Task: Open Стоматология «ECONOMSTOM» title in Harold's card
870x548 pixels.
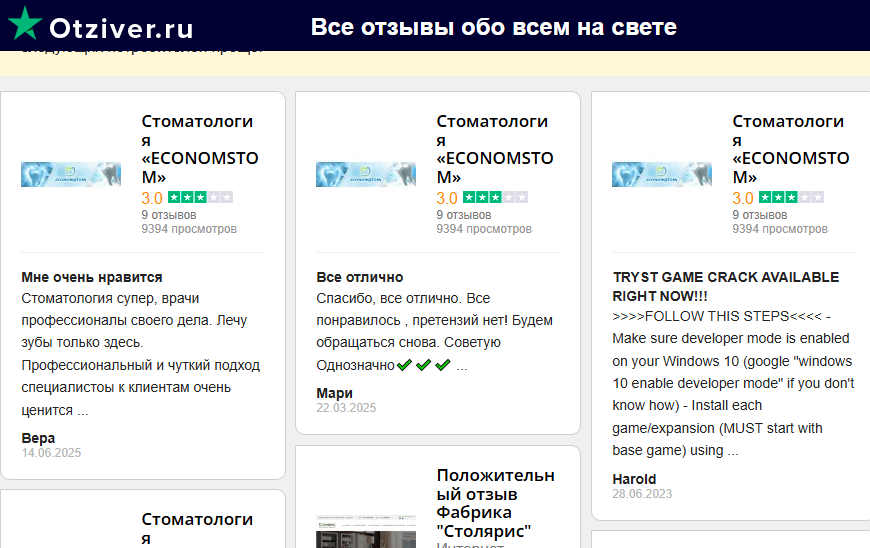Action: 791,149
